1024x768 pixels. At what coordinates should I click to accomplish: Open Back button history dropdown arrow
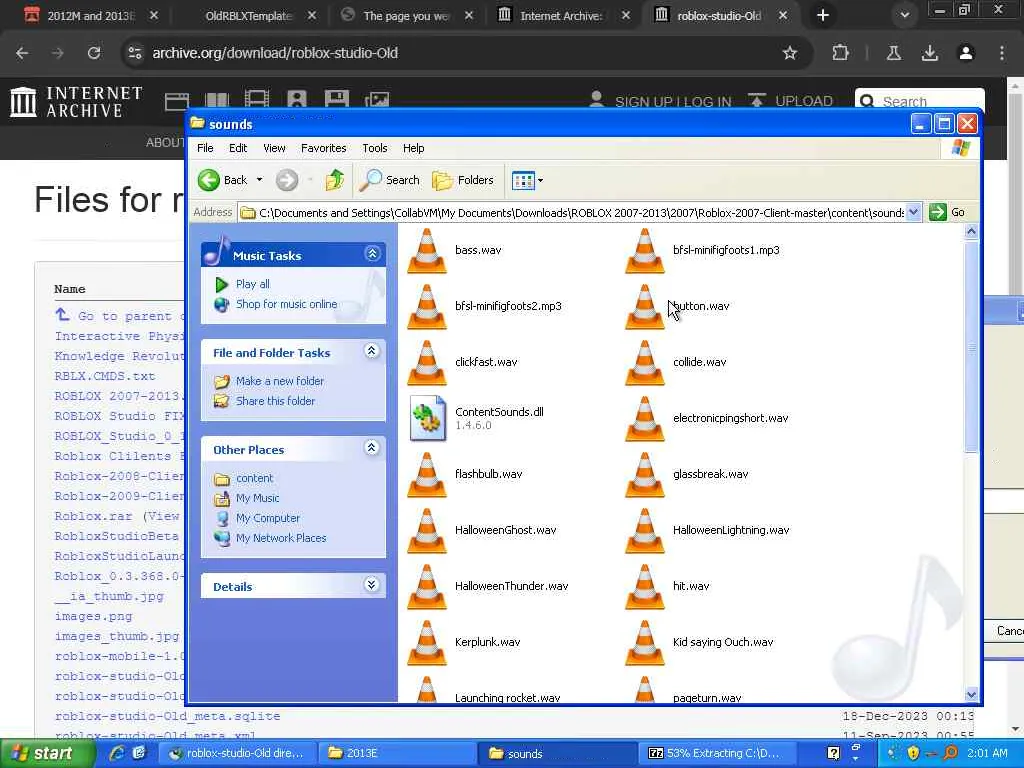pyautogui.click(x=259, y=180)
